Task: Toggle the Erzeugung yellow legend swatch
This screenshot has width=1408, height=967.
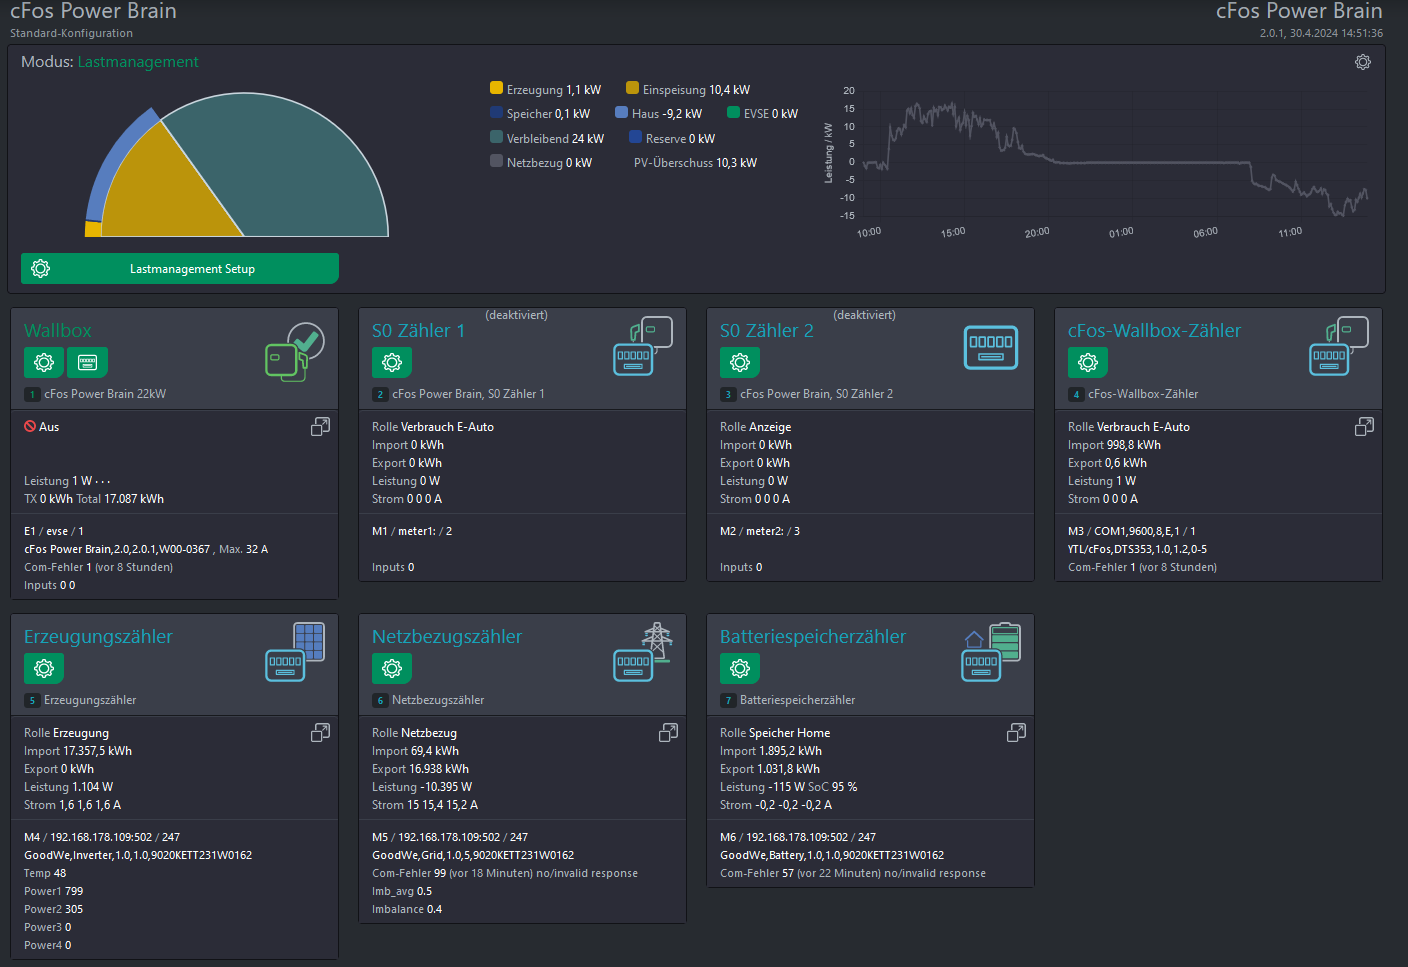Action: [x=497, y=89]
